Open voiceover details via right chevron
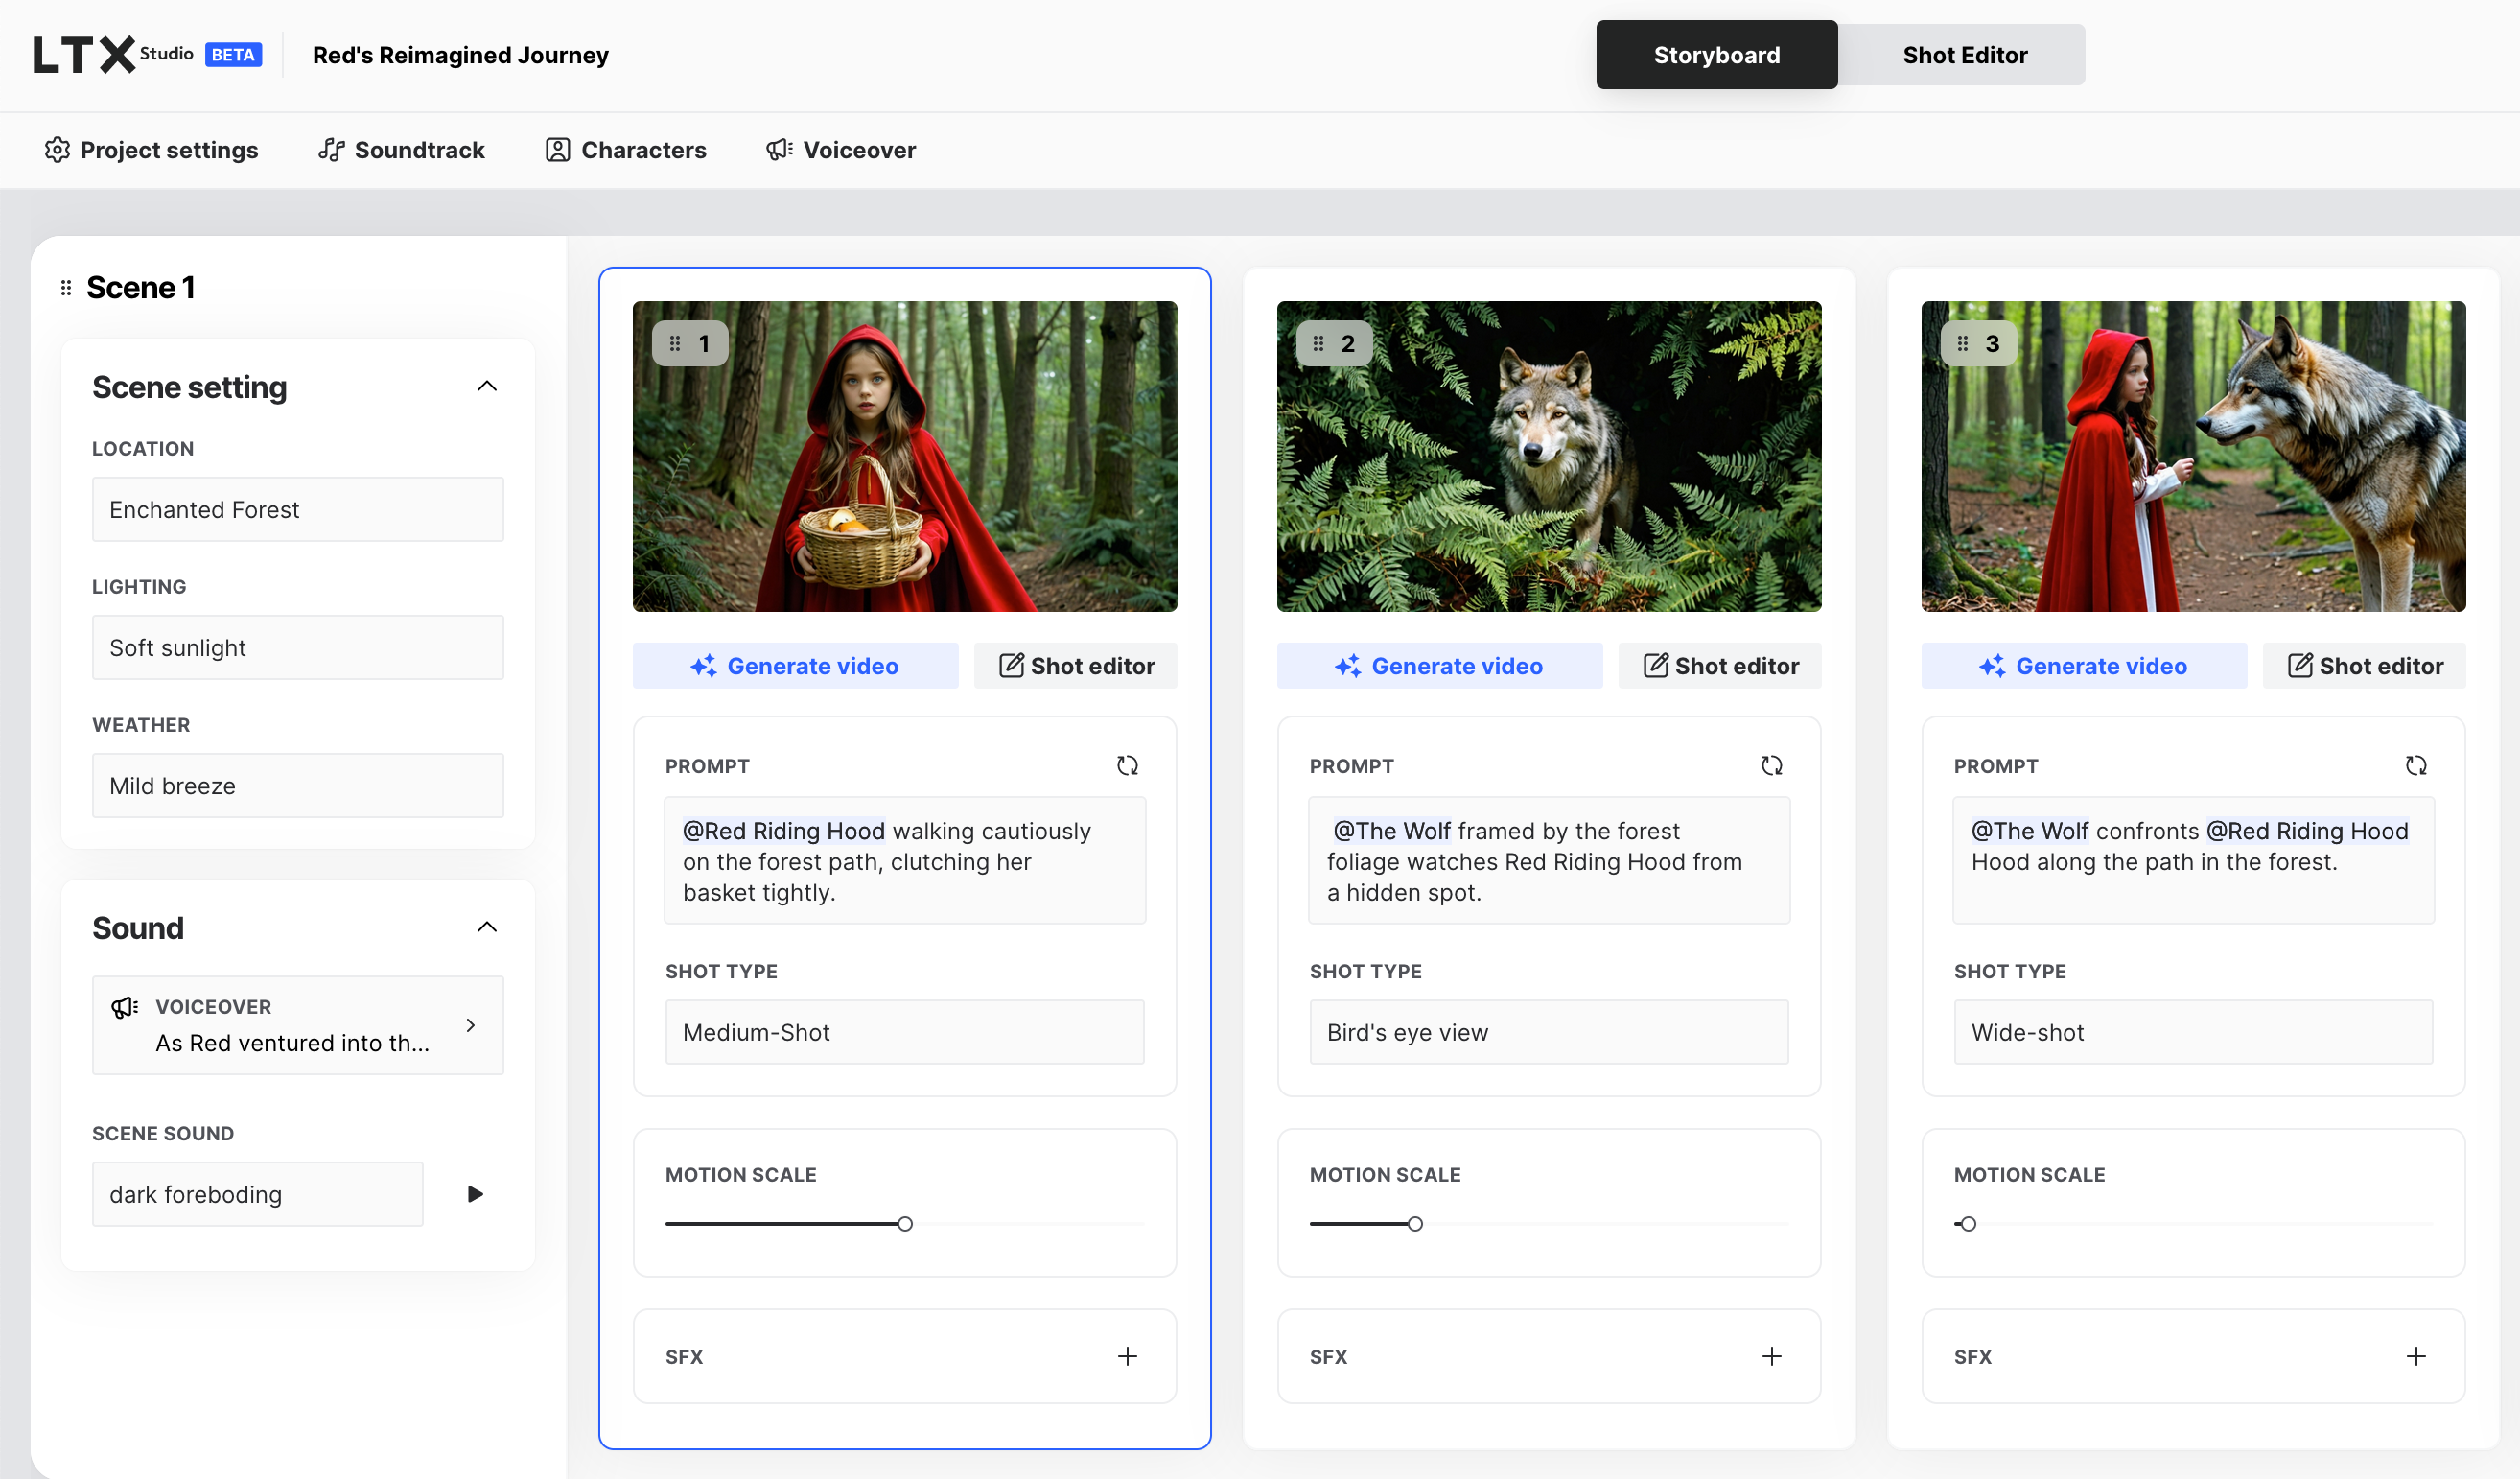Screen dimensions: 2520x1479 pos(470,1025)
